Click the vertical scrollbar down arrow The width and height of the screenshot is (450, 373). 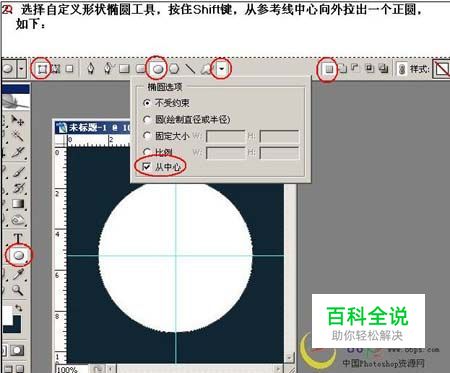tap(289, 357)
